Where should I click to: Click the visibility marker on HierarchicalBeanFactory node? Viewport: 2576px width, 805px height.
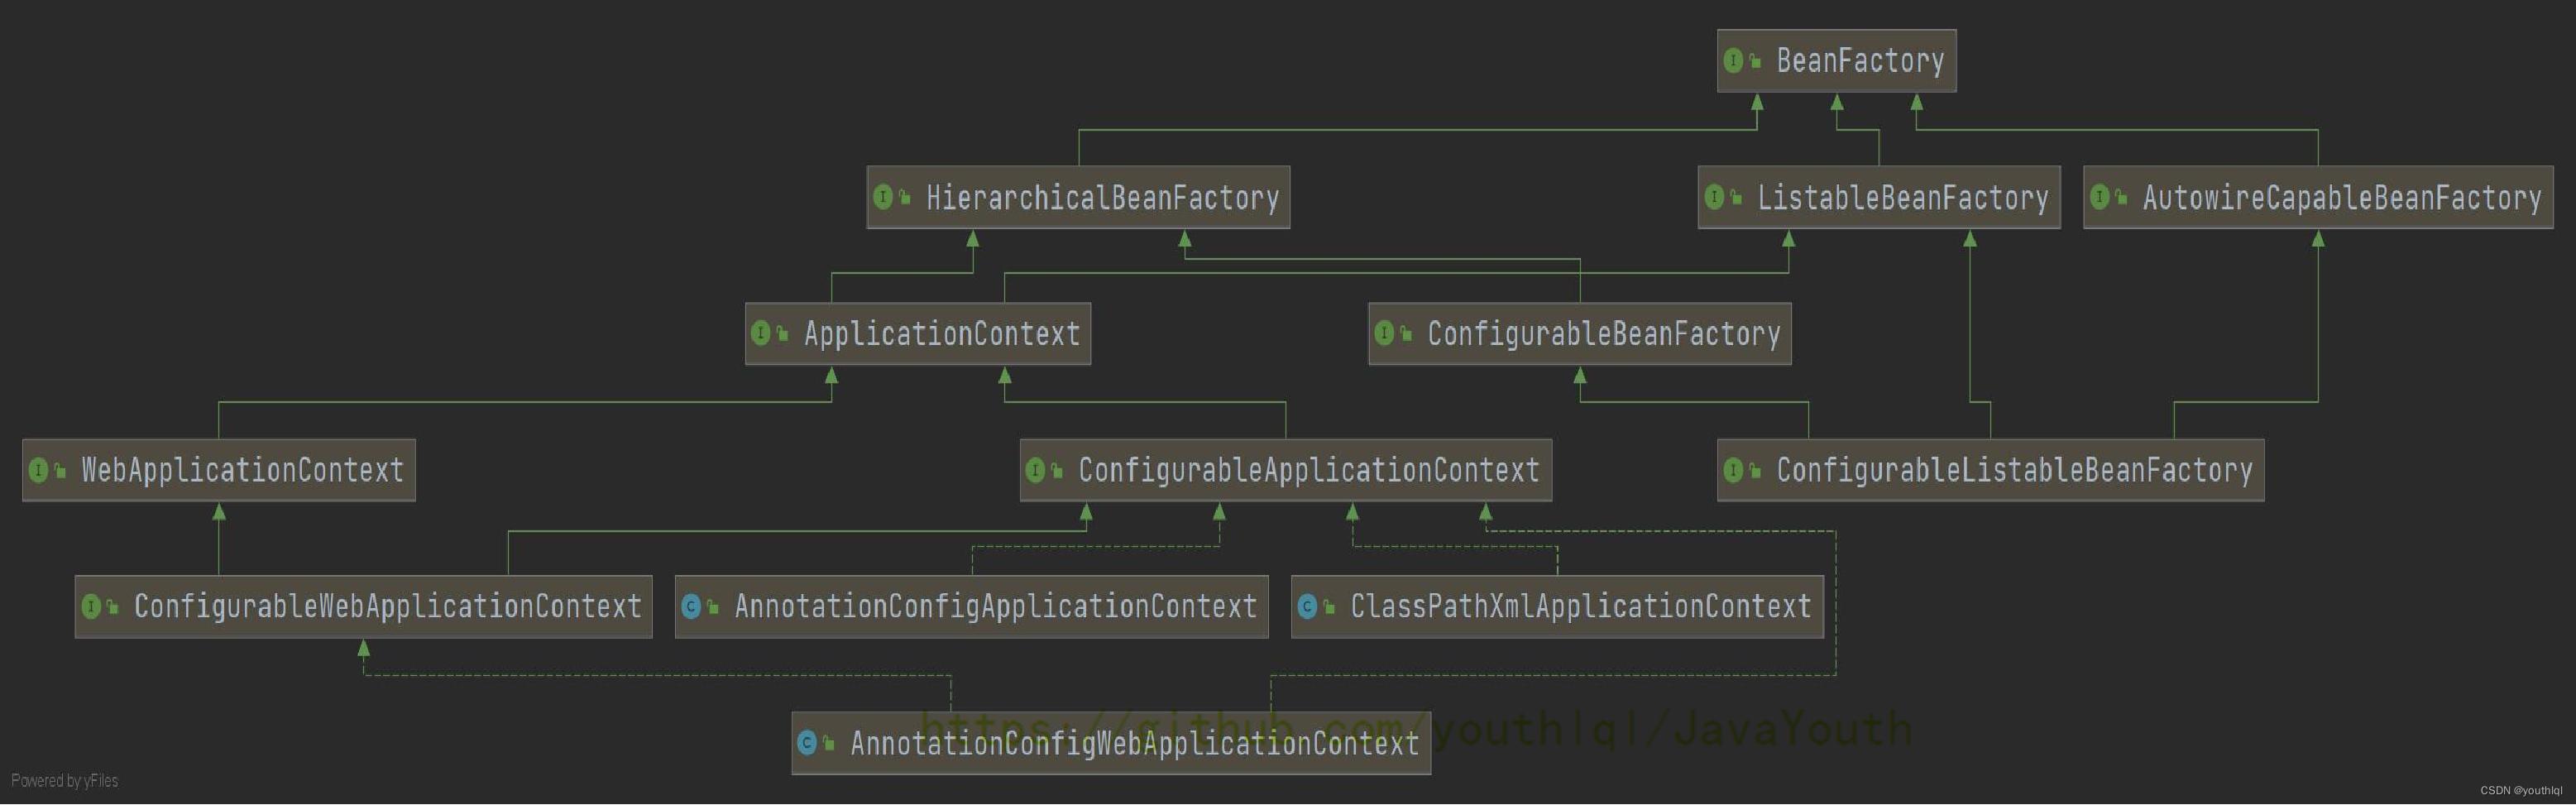click(904, 198)
